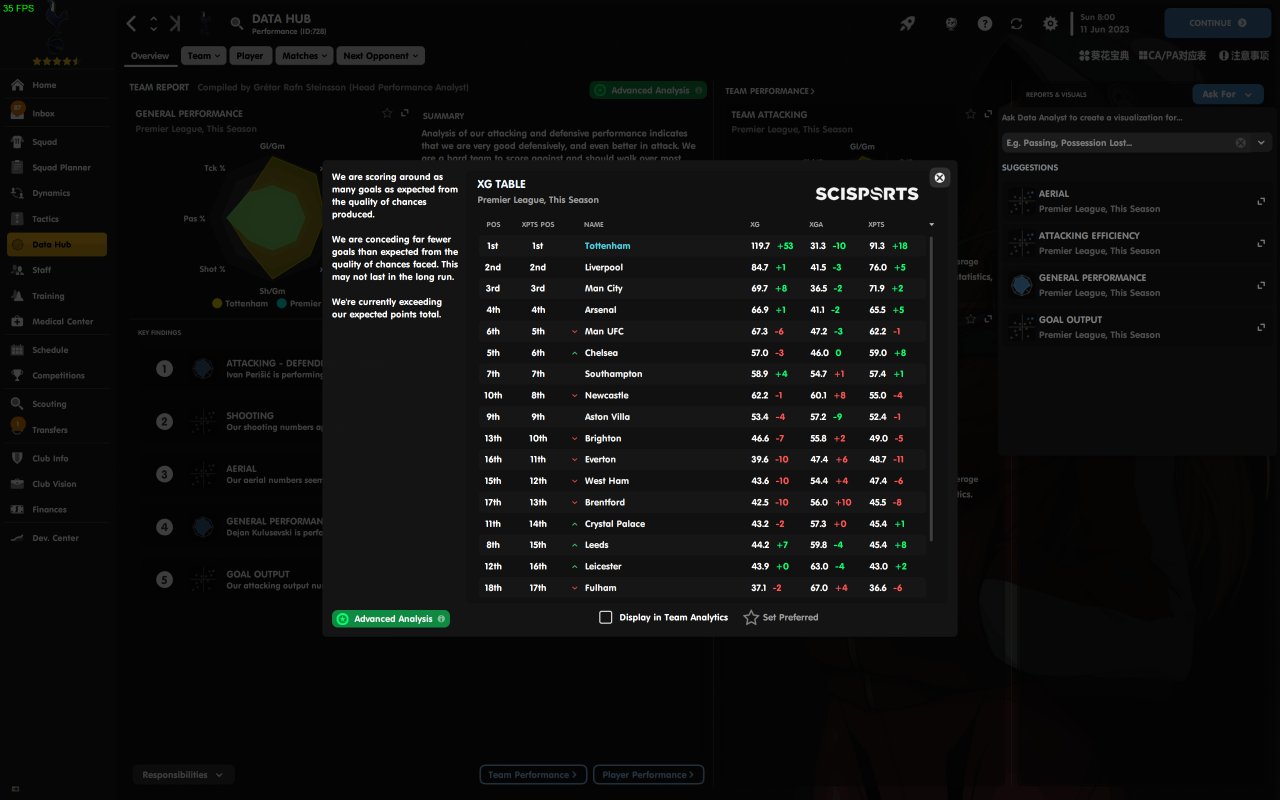
Task: Select the ATTACKING EFFICIENCY suggestion
Action: [1137, 243]
